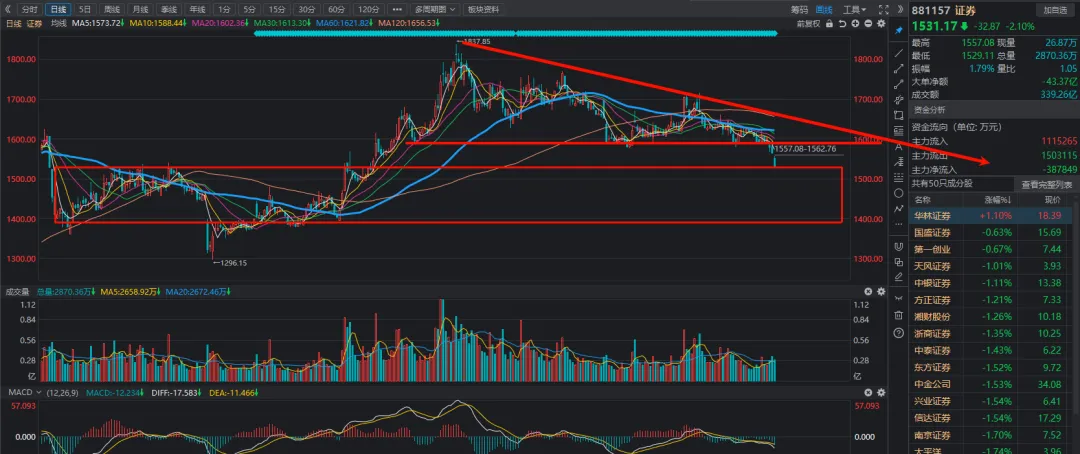Switch to 5分 minute chart
Screen dimensions: 1080x454
pyautogui.click(x=249, y=10)
